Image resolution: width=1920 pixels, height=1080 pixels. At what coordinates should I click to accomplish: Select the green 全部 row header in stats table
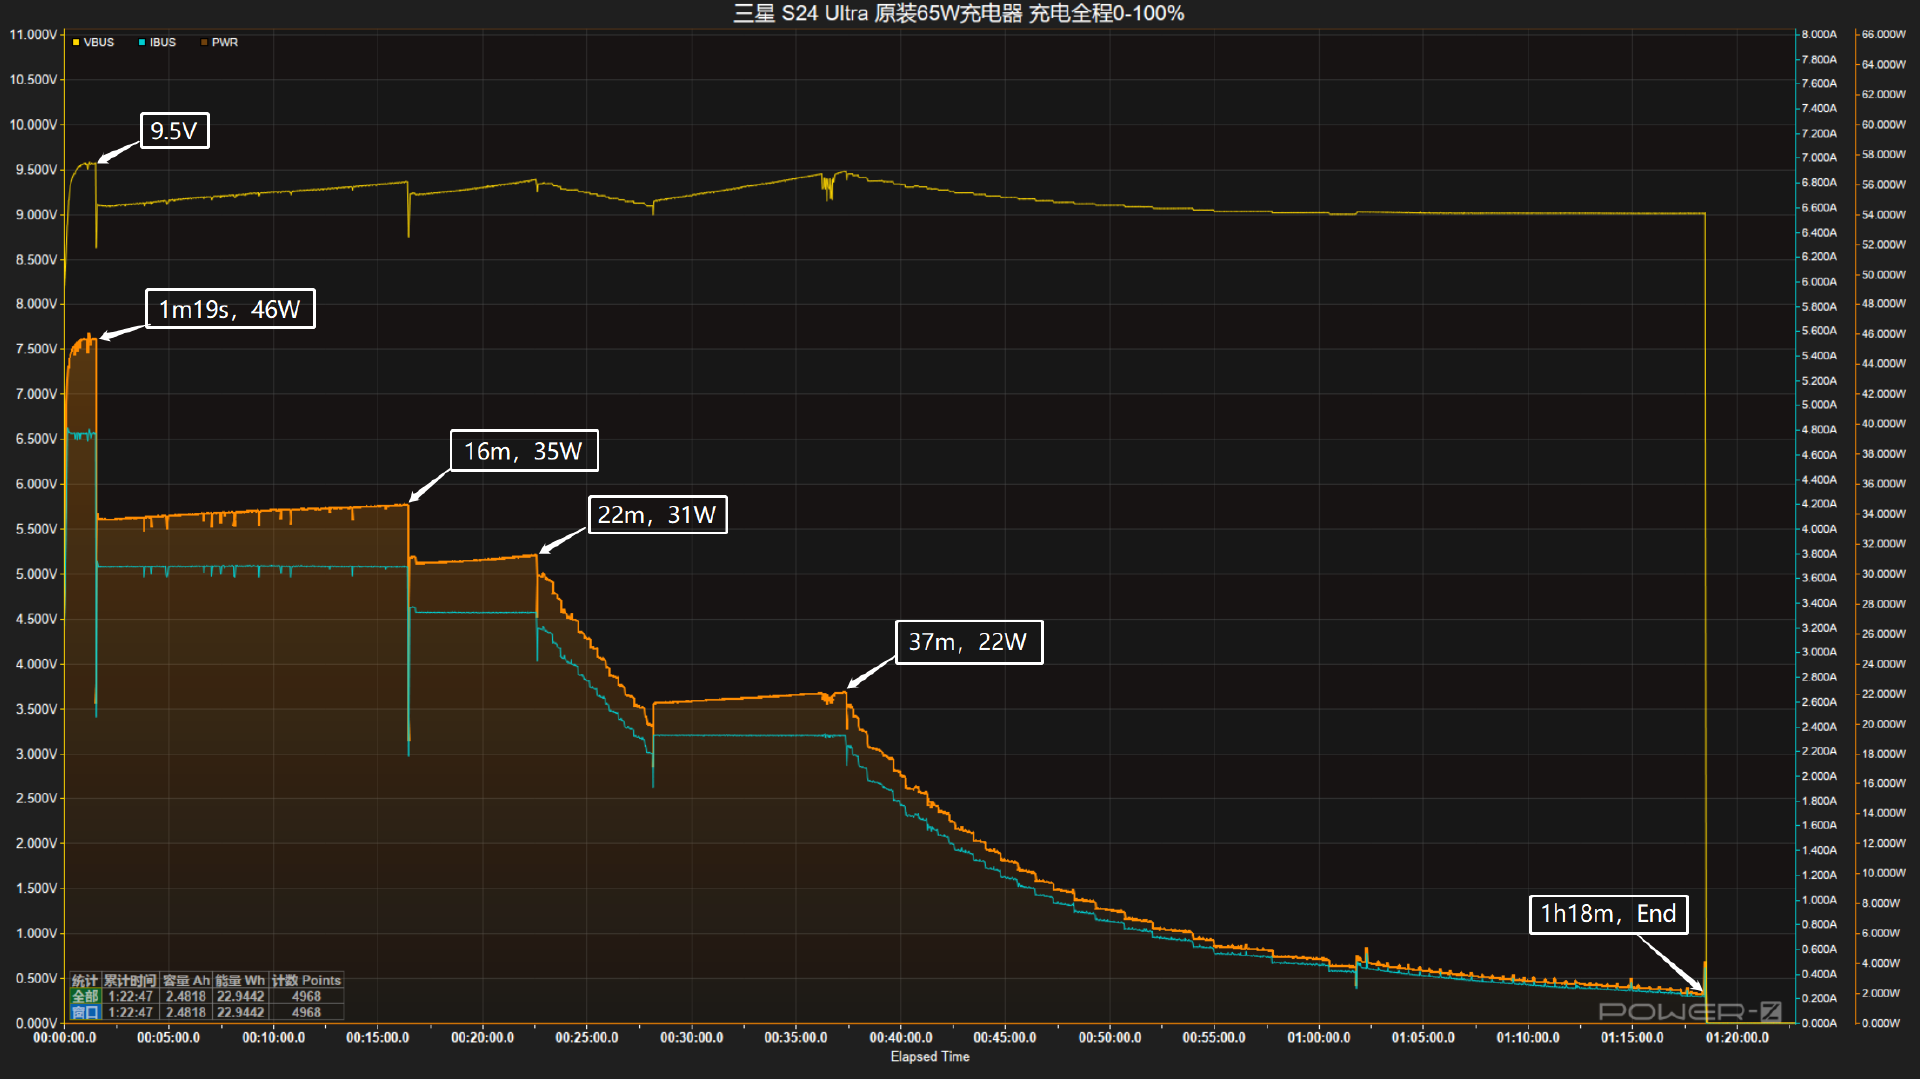click(x=85, y=997)
